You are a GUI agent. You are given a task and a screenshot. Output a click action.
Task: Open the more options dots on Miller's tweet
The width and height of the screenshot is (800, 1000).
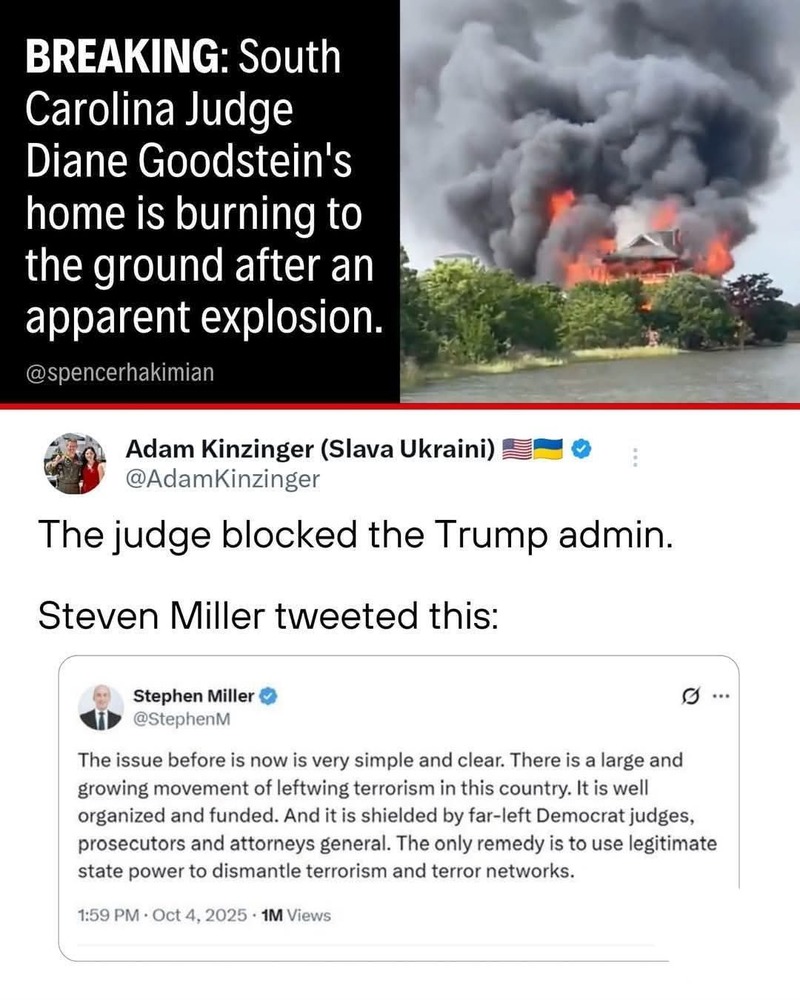720,696
